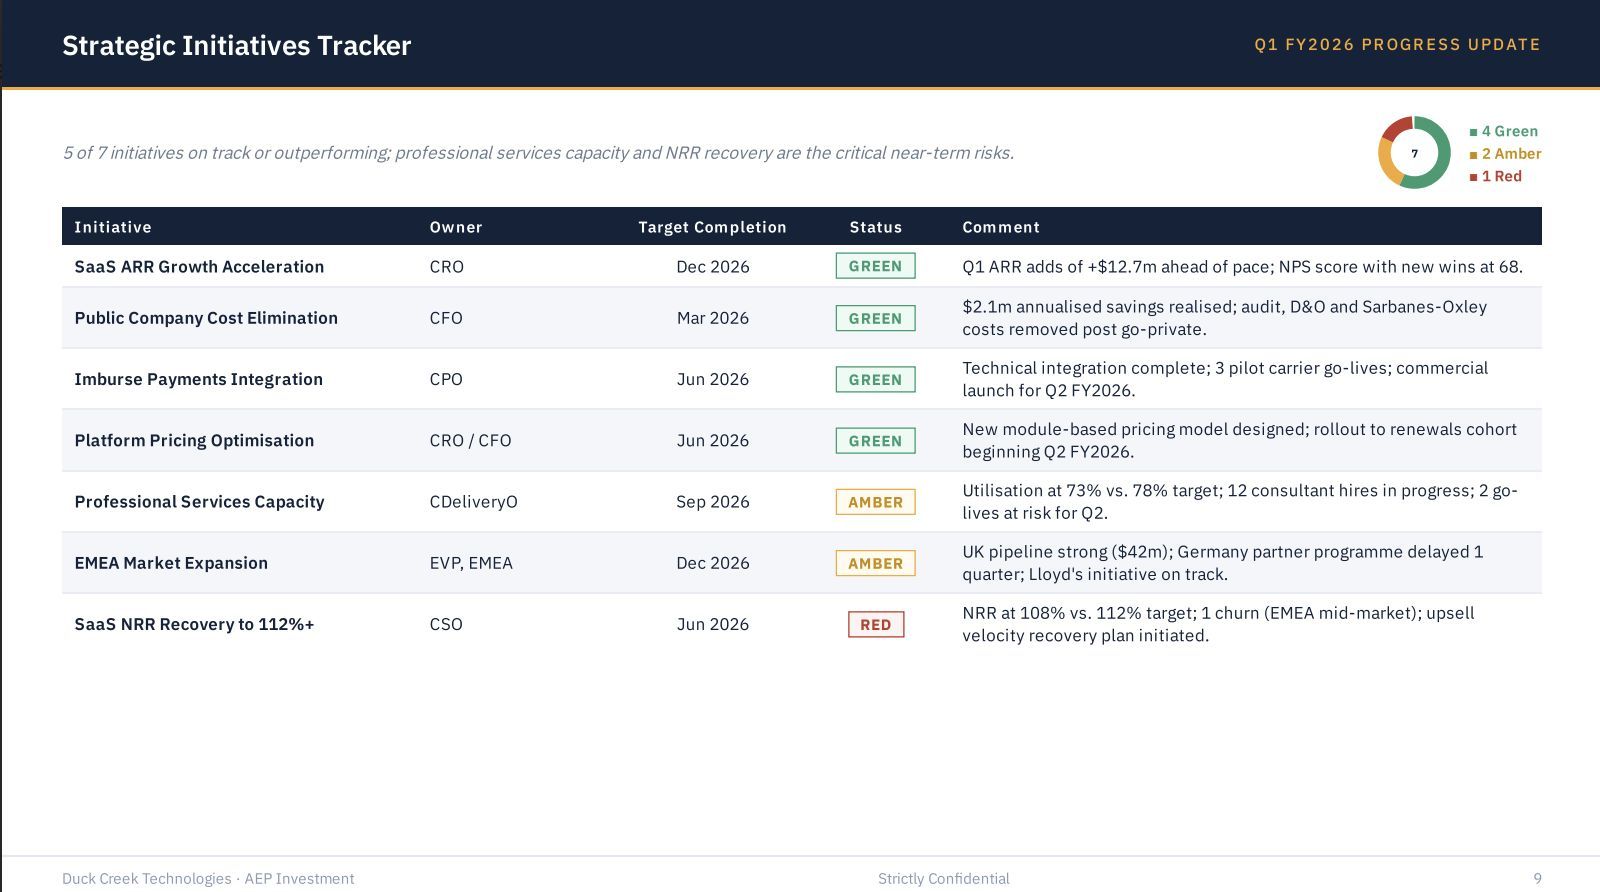Click the Target Completion column header

tap(712, 227)
